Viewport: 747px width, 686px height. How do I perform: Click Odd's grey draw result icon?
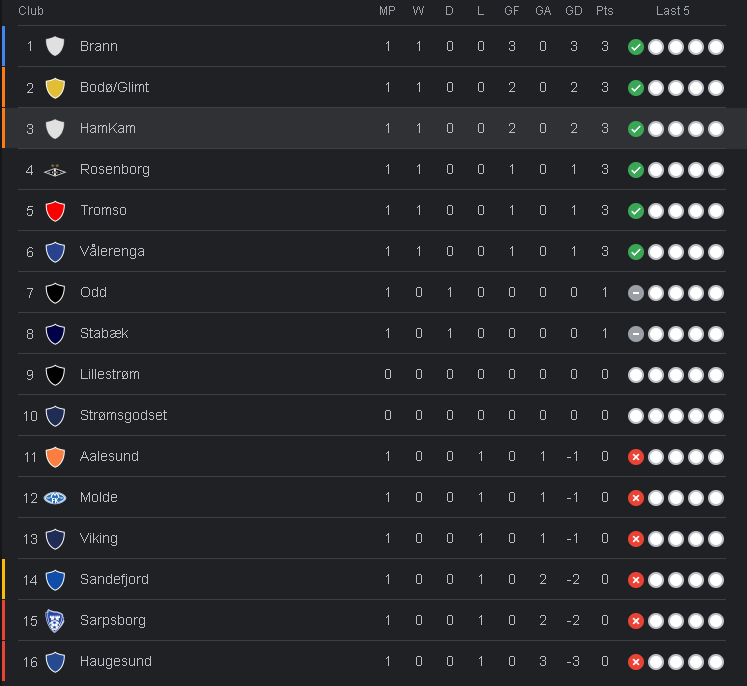click(635, 293)
